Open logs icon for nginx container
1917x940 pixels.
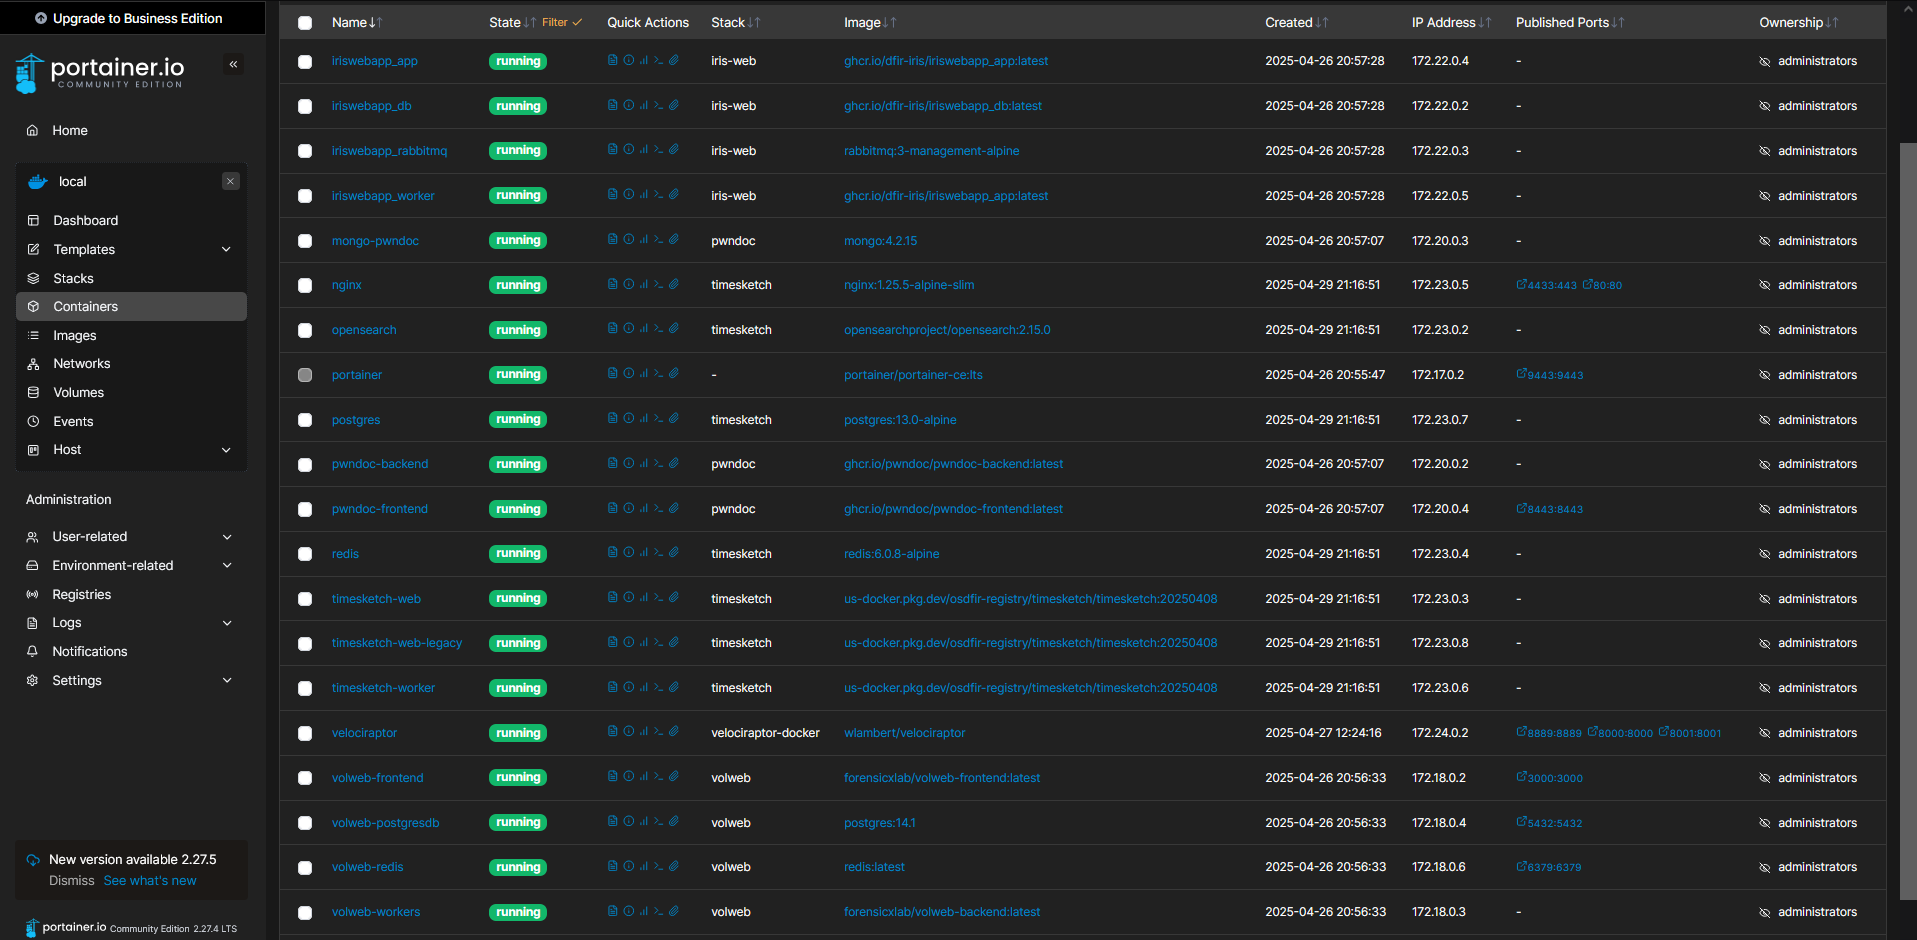point(612,284)
